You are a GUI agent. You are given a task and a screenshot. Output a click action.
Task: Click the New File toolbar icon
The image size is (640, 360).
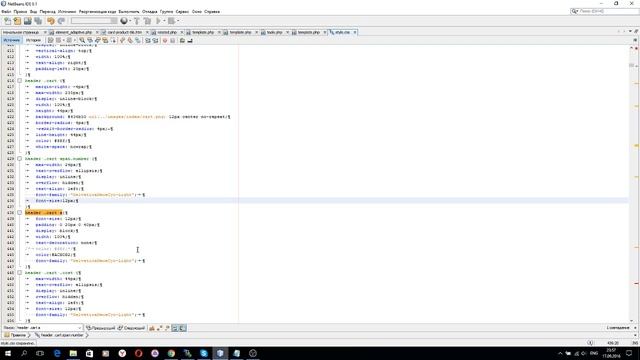coord(7,21)
